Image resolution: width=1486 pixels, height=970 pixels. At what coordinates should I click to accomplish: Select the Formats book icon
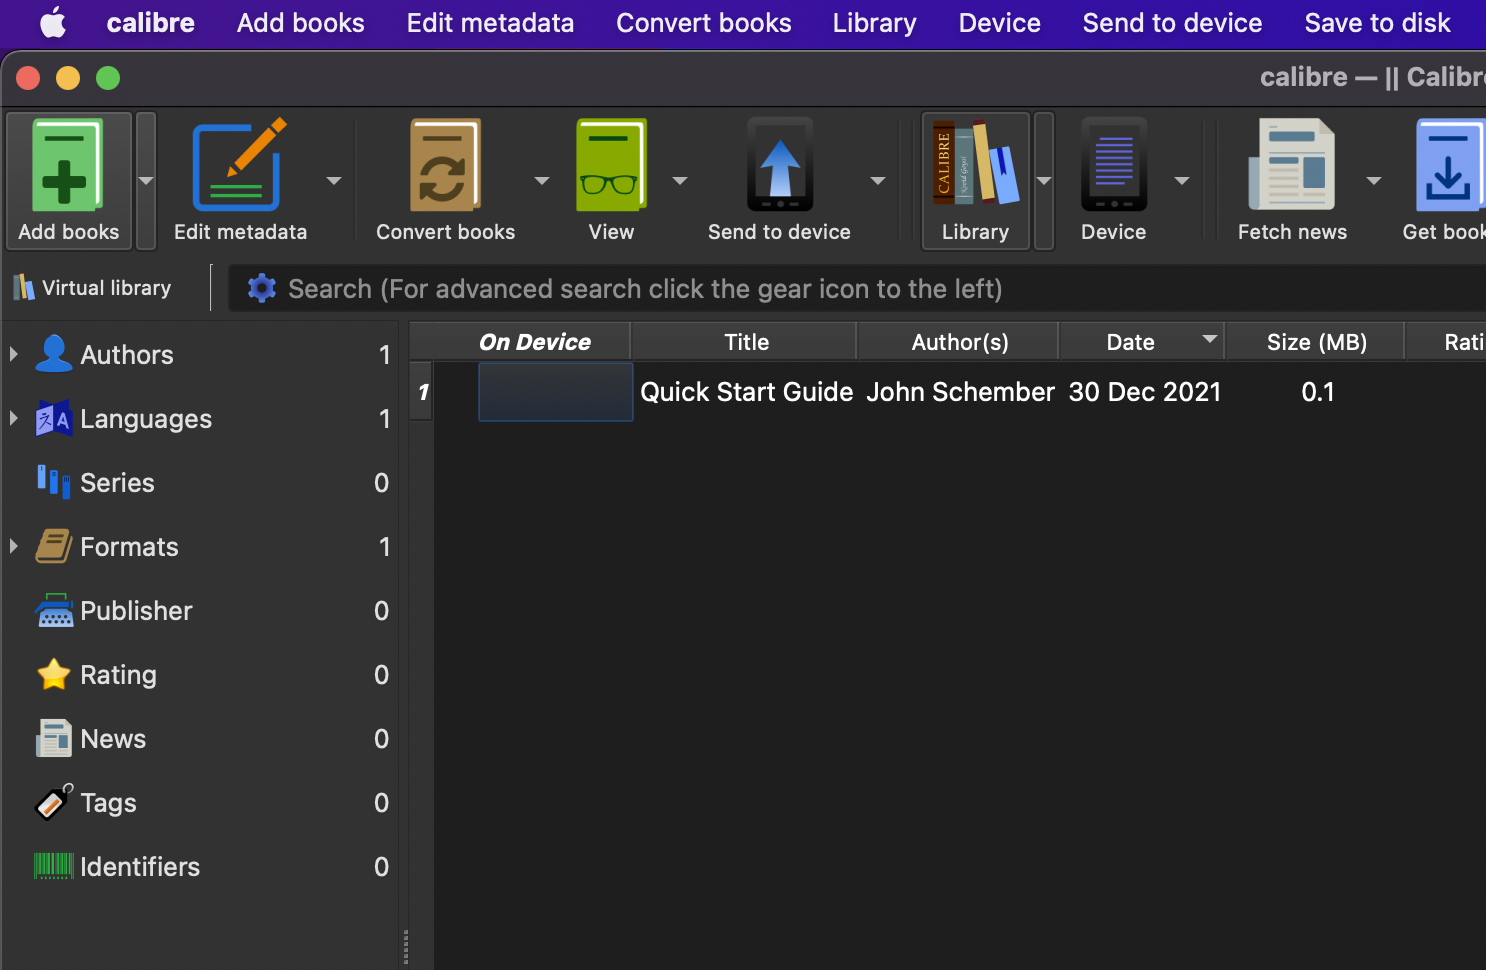tap(54, 546)
